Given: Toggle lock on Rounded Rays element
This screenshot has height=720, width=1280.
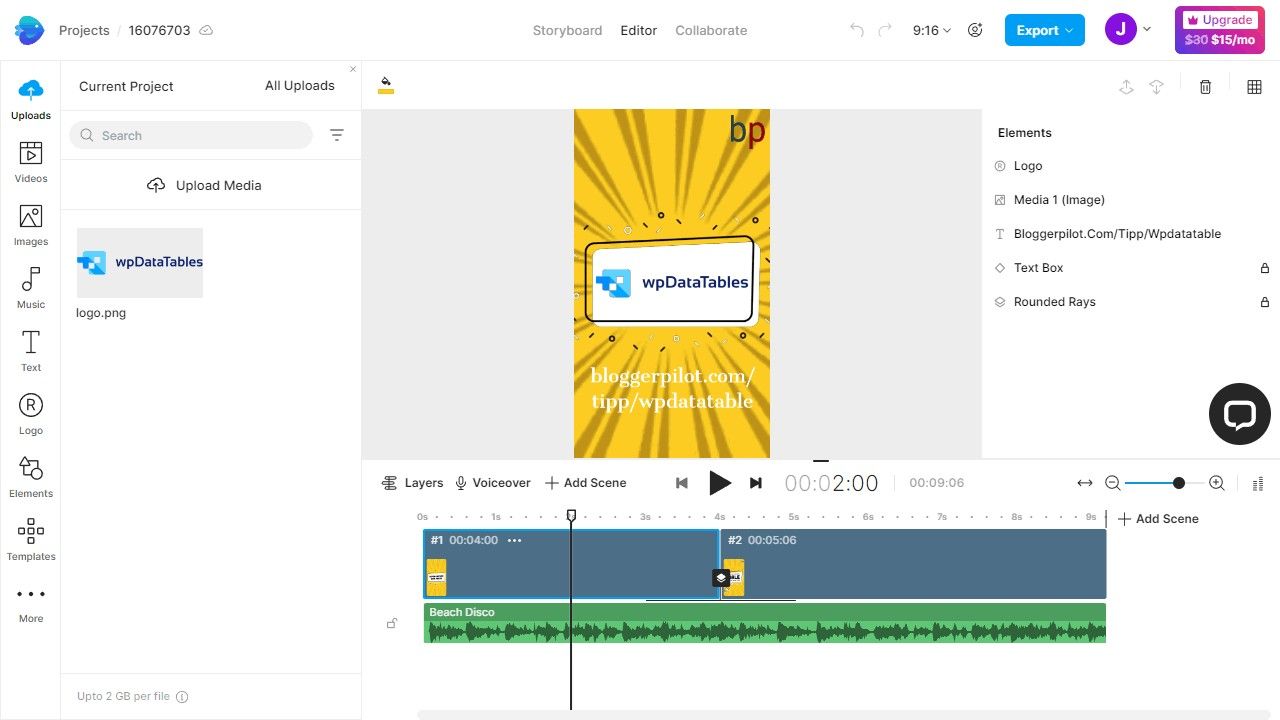Looking at the screenshot, I should [x=1264, y=302].
